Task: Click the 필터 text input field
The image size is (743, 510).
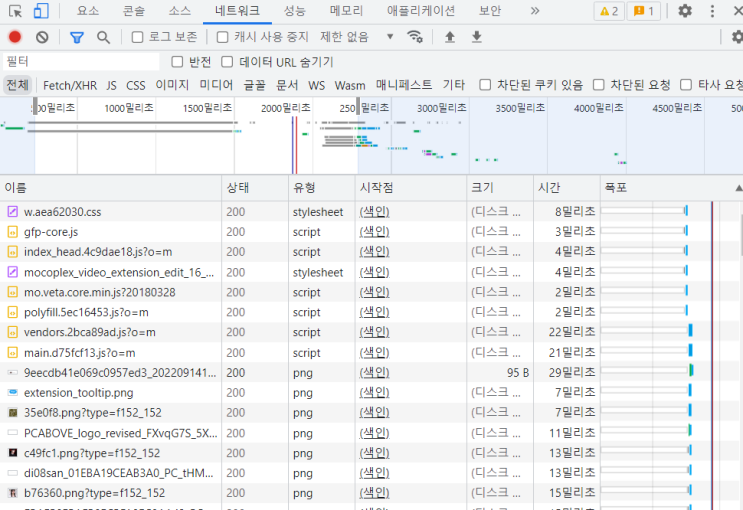Action: pos(82,62)
